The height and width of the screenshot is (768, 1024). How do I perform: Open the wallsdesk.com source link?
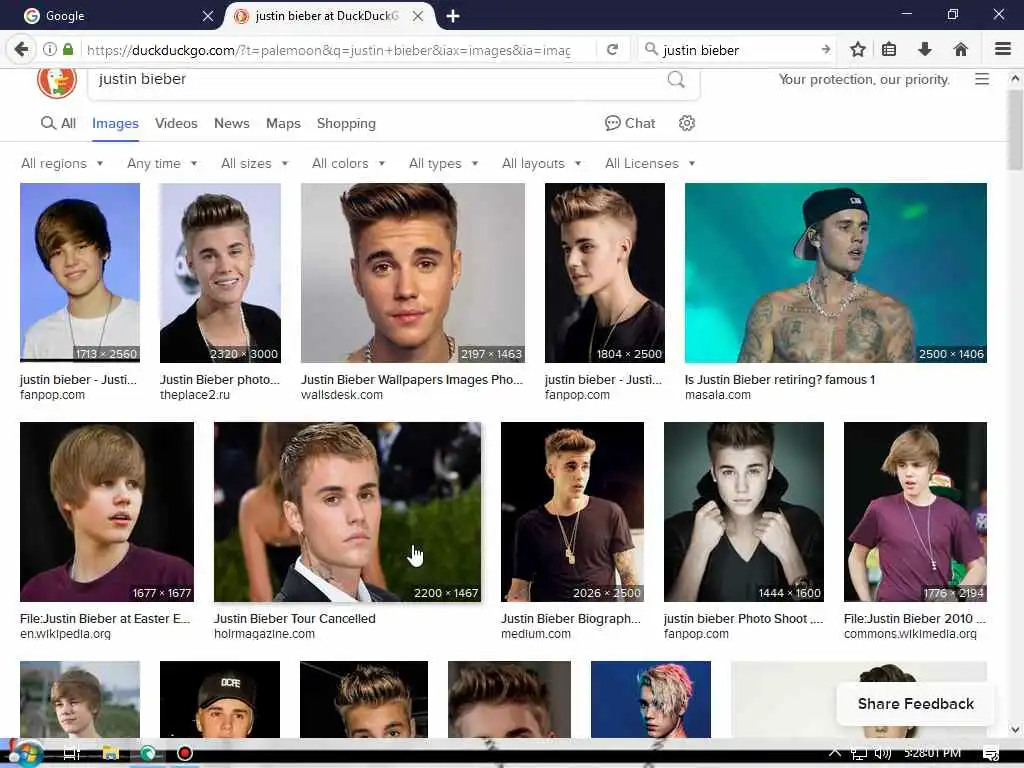(x=342, y=395)
